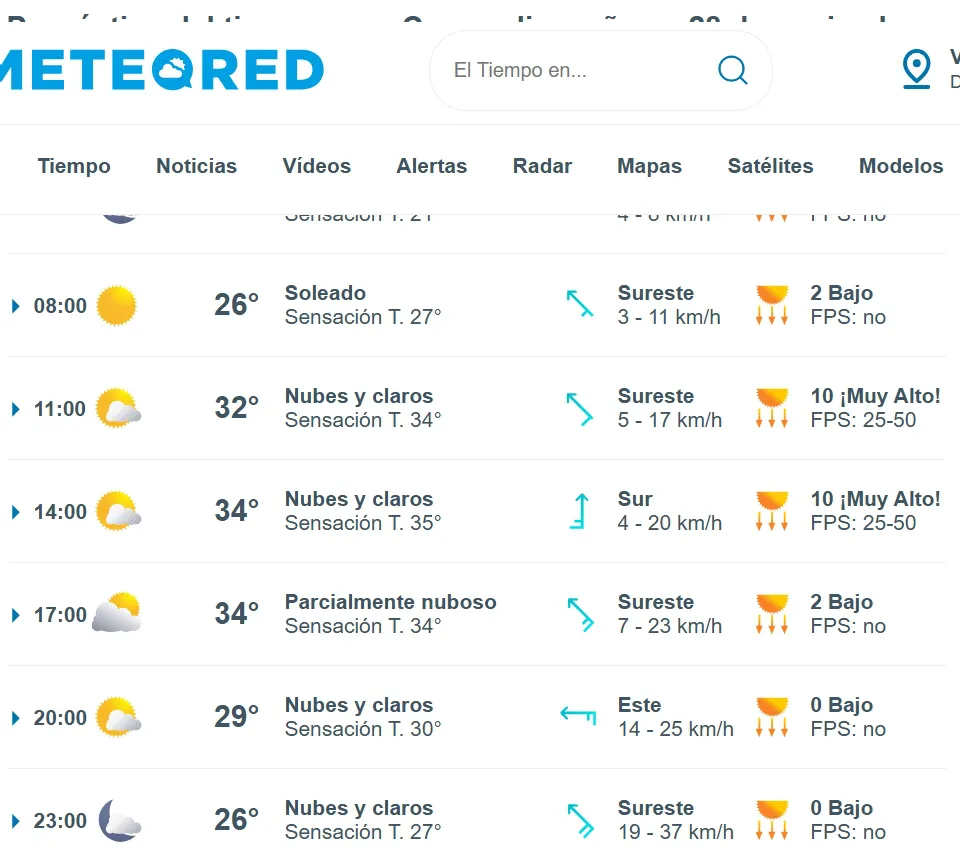
Task: Click the cloudy sun icon at 17:00
Action: coord(116,614)
